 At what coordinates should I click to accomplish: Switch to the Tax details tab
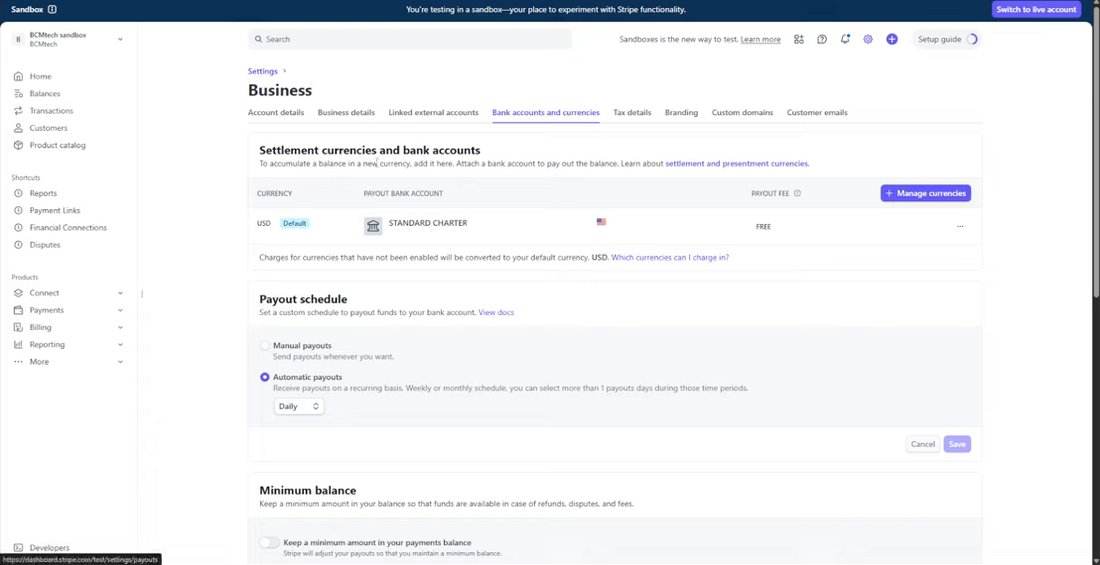point(632,112)
